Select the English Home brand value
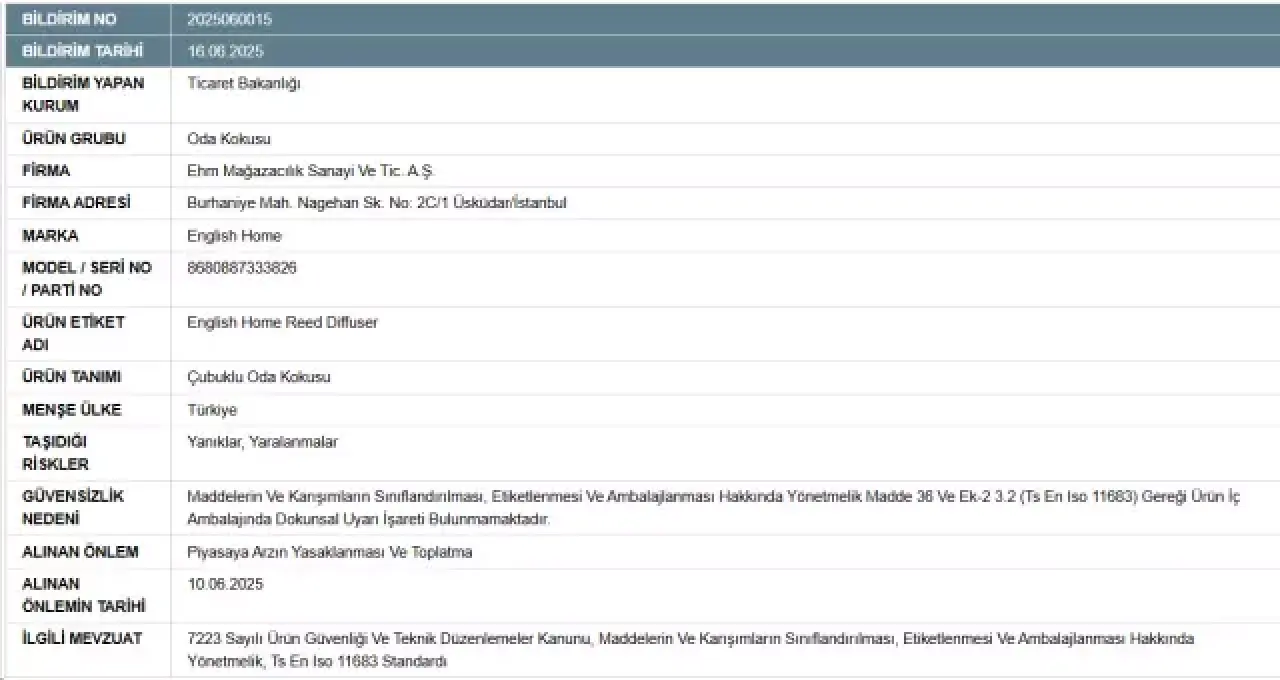The width and height of the screenshot is (1280, 680). [234, 236]
